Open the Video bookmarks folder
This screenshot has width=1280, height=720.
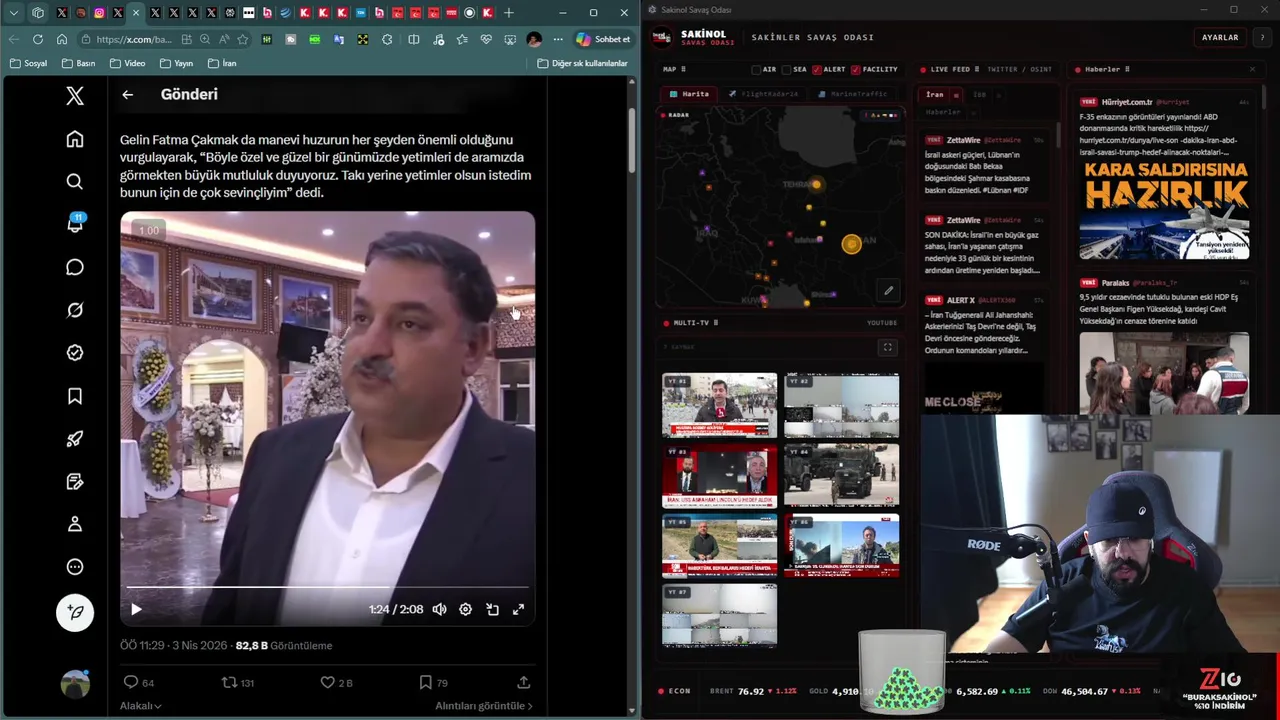point(127,63)
